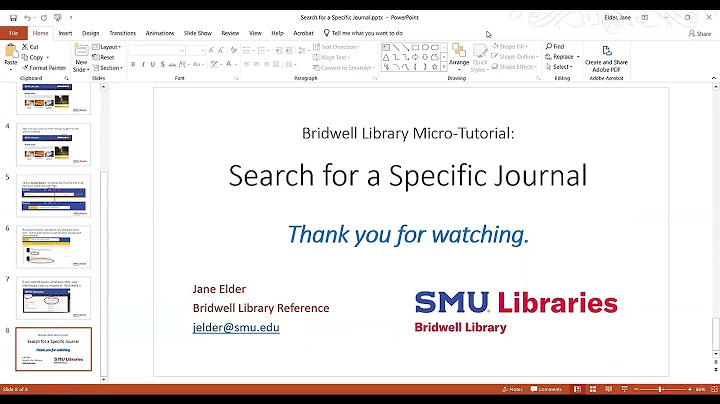
Task: Start Slide Show from status bar icon
Action: 624,389
